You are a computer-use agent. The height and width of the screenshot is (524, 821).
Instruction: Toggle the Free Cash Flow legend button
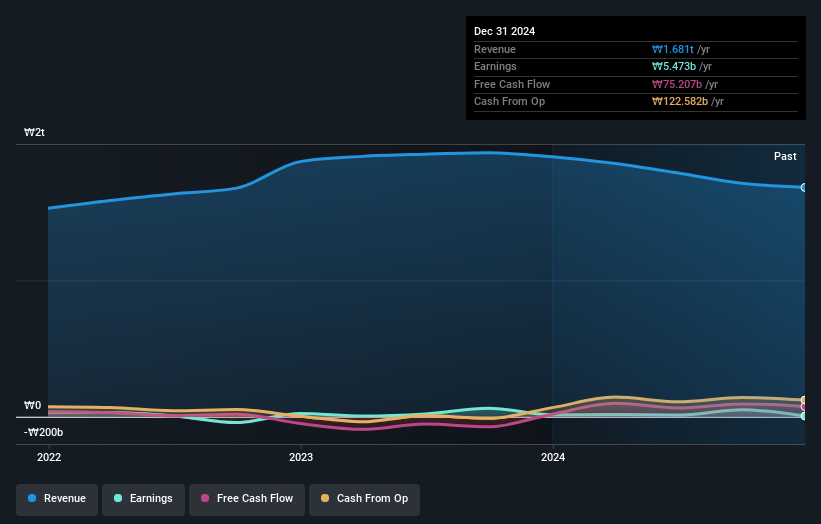click(247, 498)
